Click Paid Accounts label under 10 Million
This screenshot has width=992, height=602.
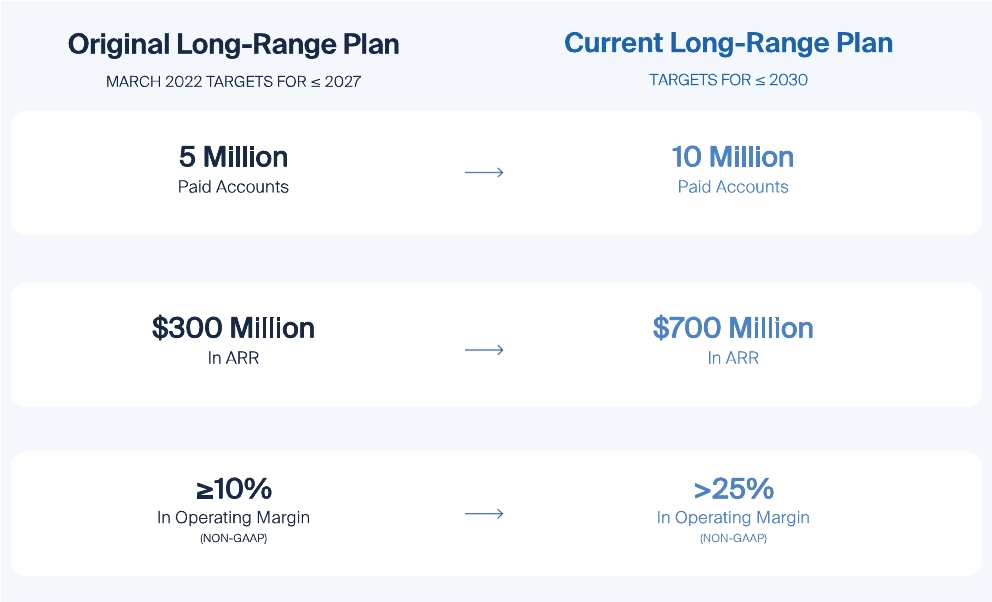click(733, 187)
